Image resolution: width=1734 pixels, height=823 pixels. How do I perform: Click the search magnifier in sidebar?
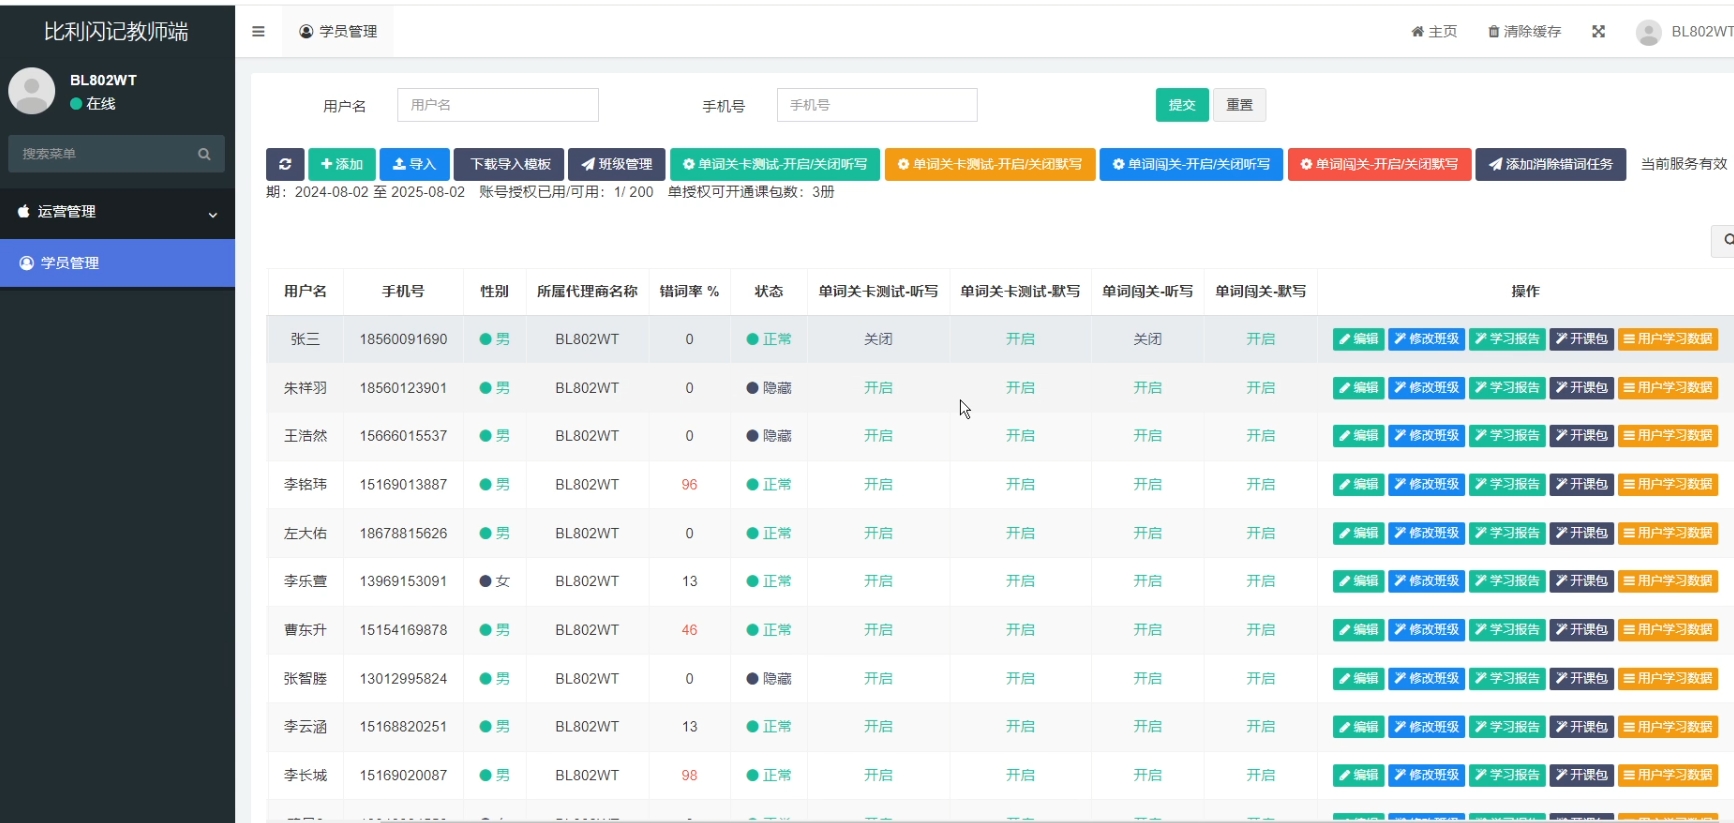pos(204,154)
